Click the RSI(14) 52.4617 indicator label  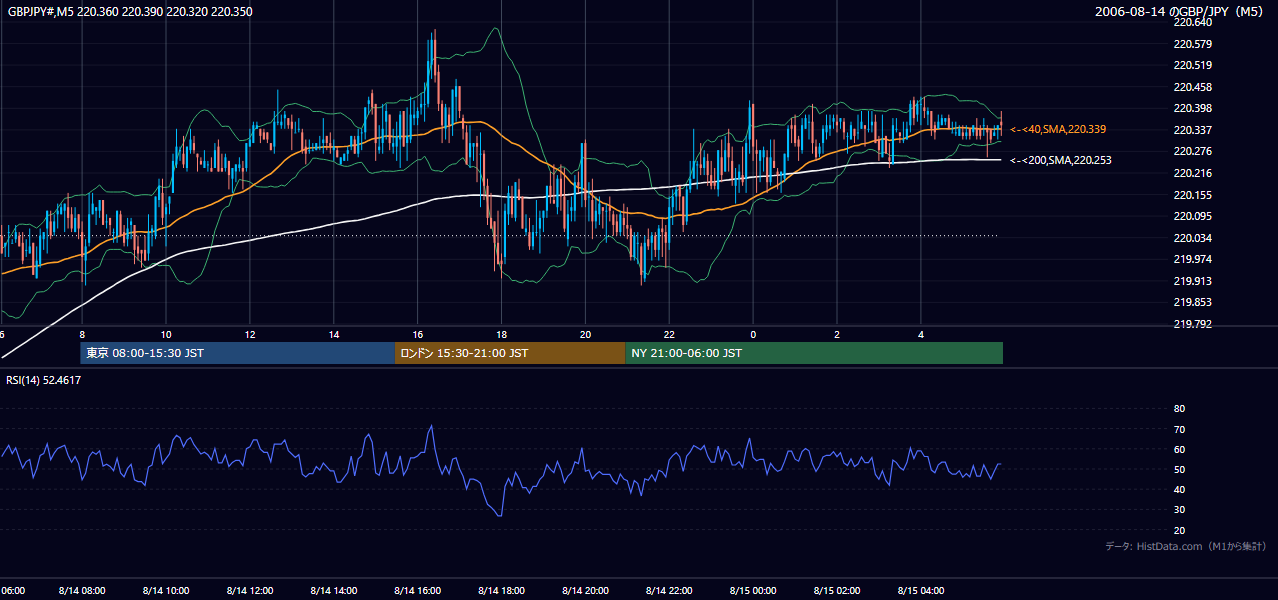click(x=44, y=380)
